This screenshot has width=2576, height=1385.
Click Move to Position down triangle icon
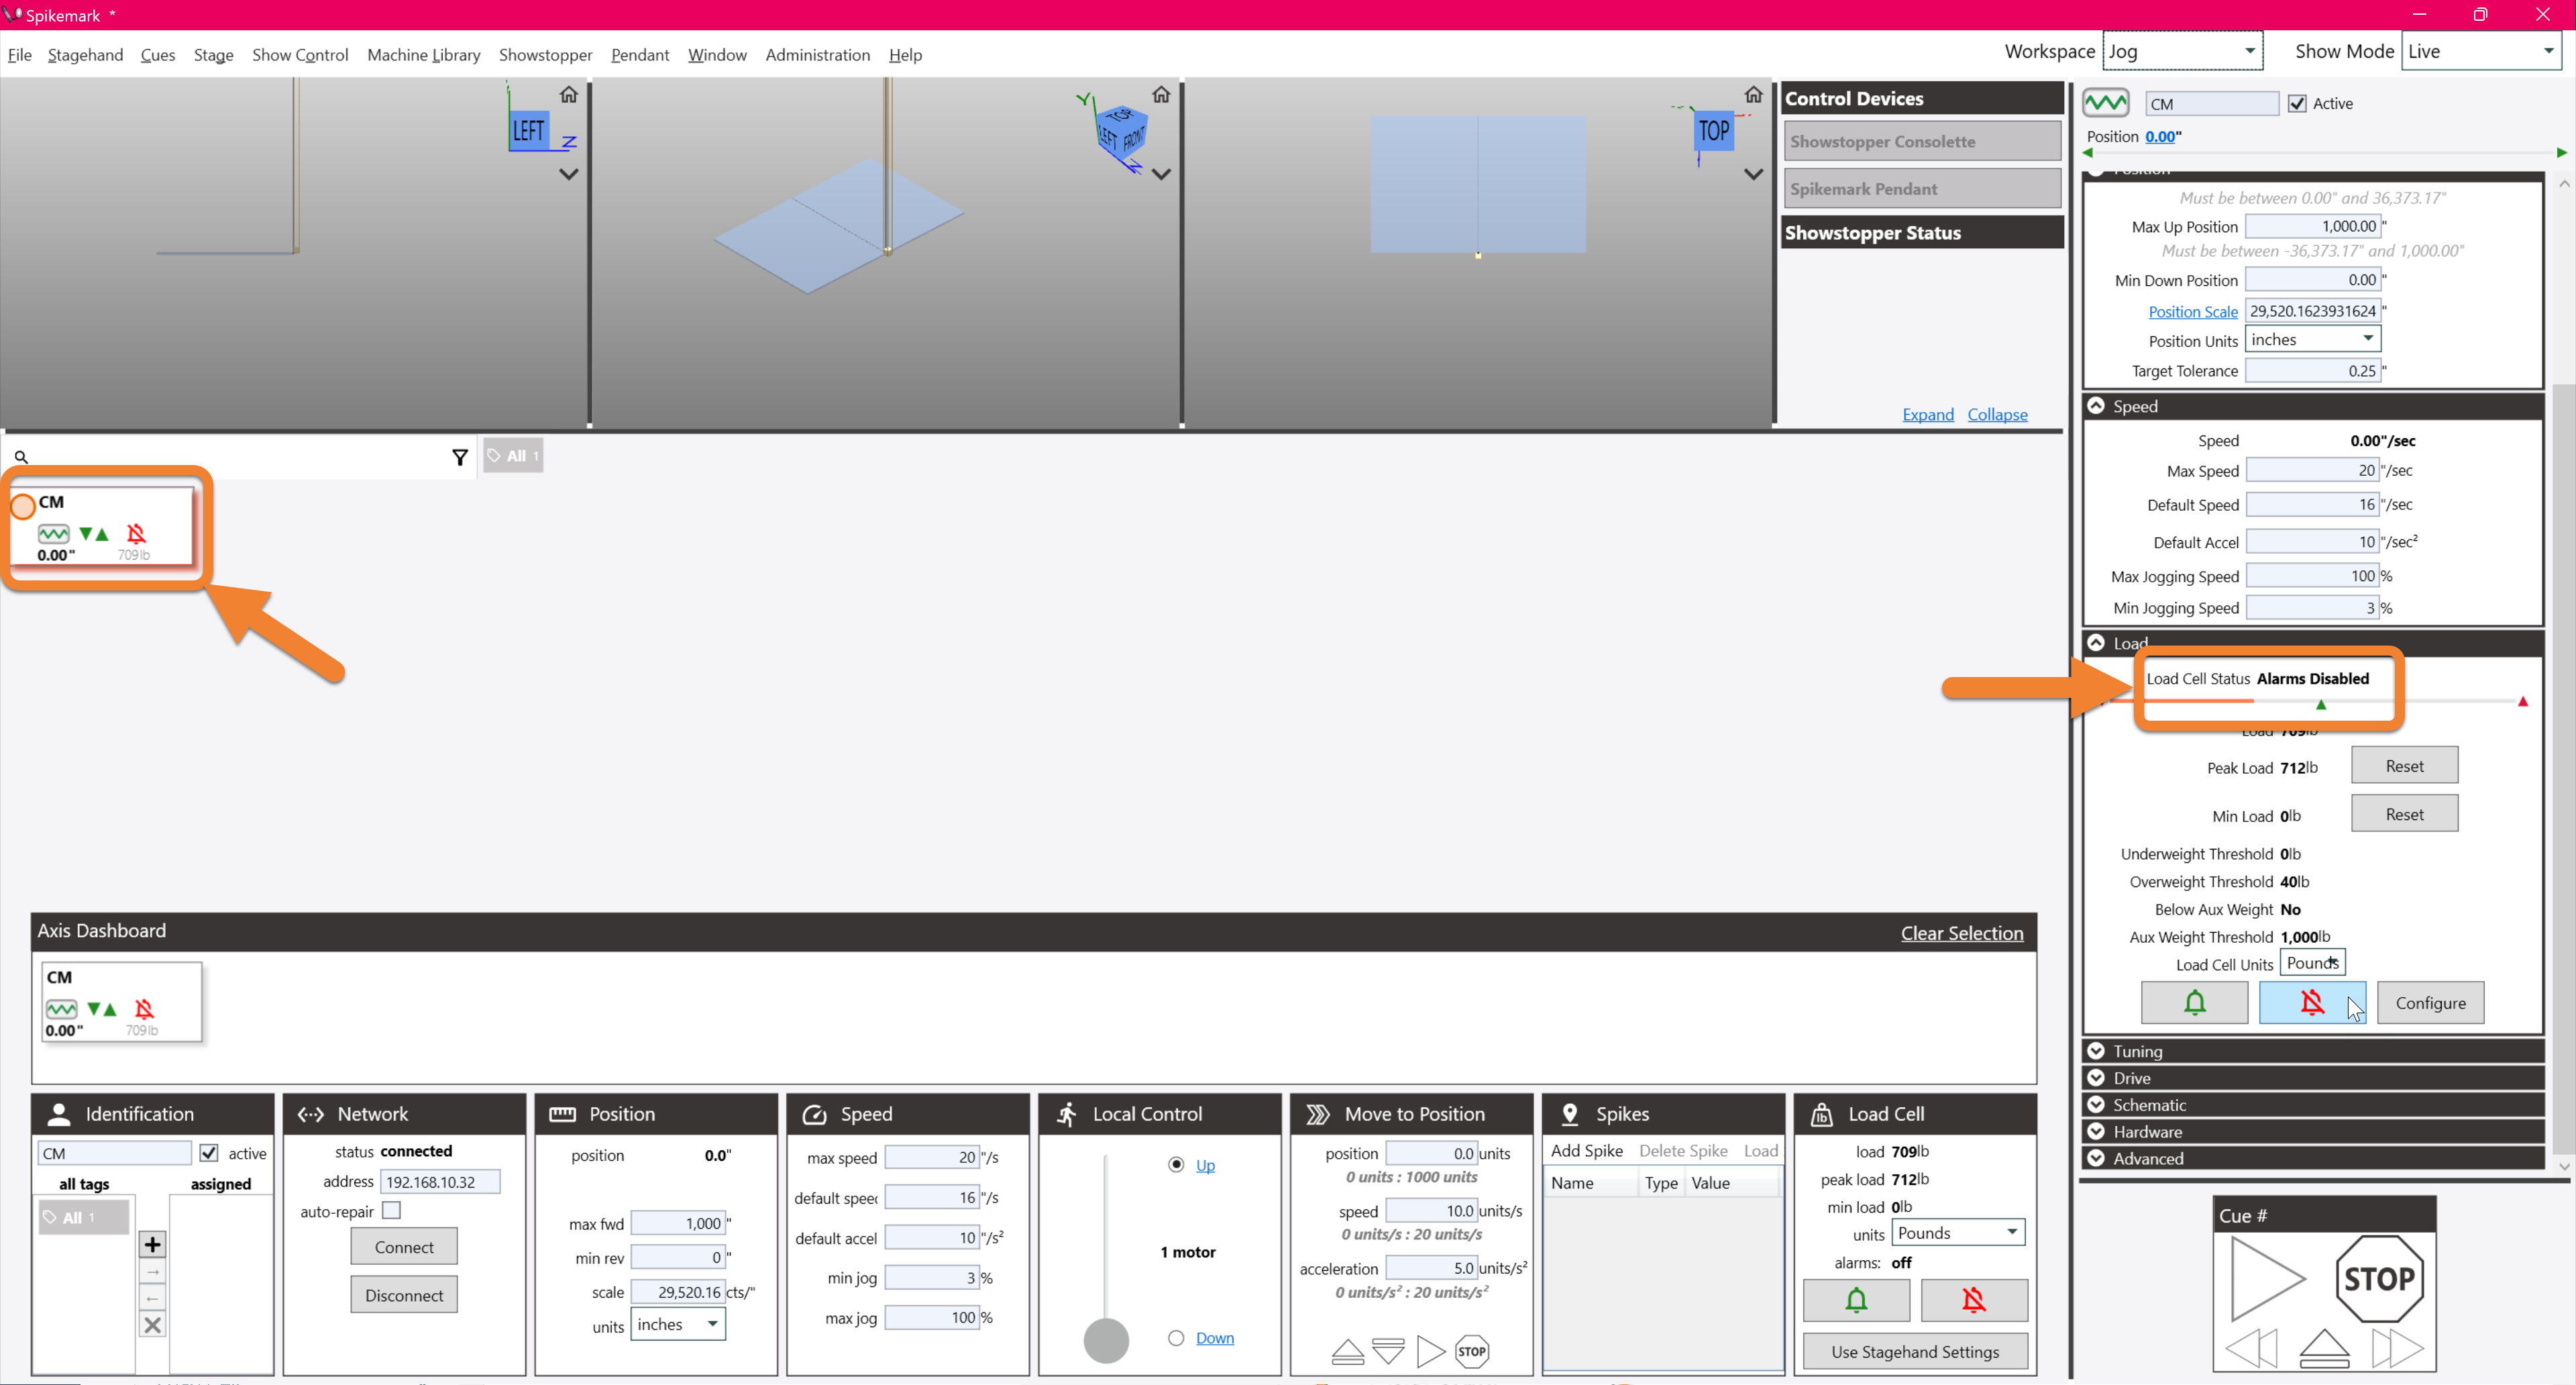[x=1388, y=1351]
